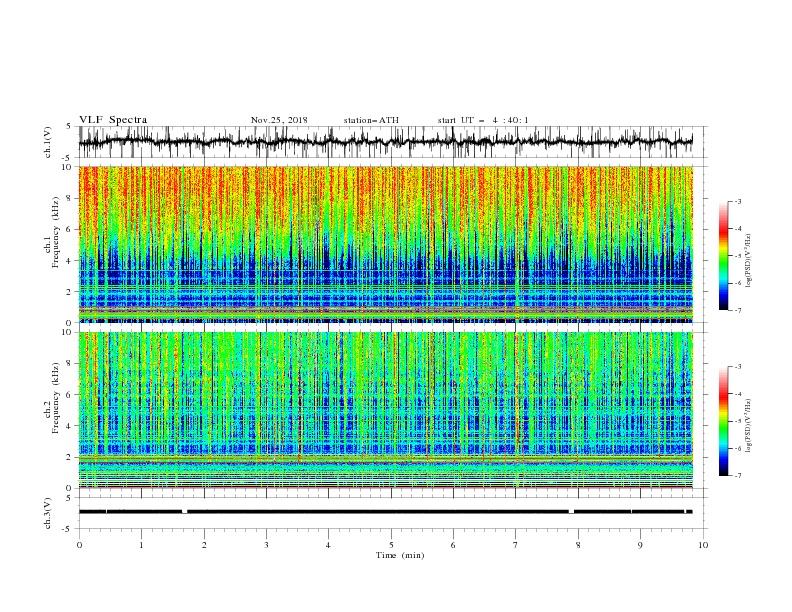
Task: Click the gap in ch.3 bar before minute 2
Action: tap(184, 512)
